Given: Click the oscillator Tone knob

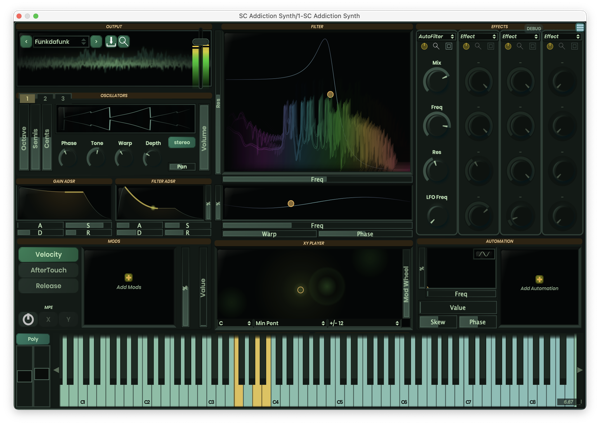Looking at the screenshot, I should [x=96, y=158].
